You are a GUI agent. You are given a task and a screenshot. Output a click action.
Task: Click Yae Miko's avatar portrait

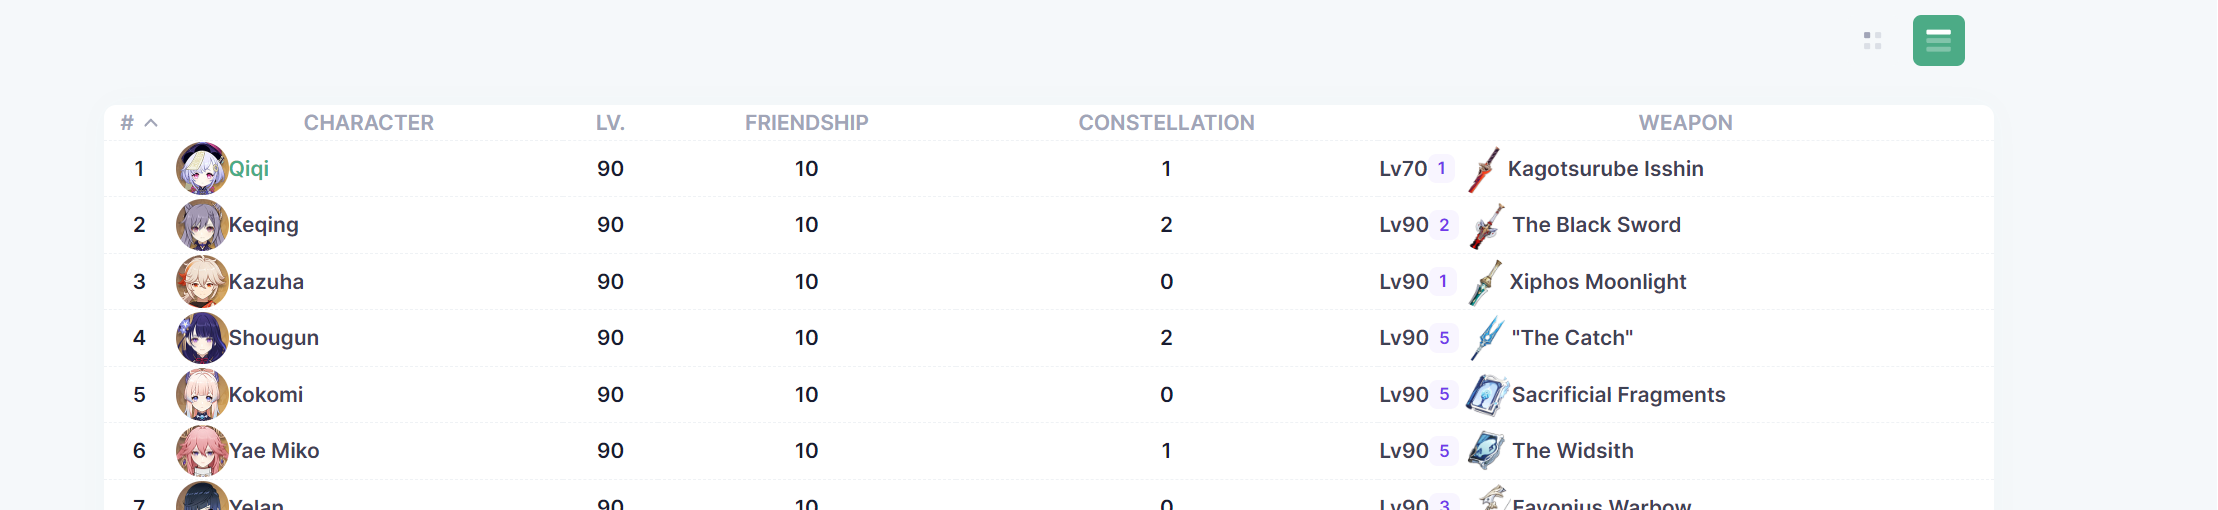[x=201, y=451]
